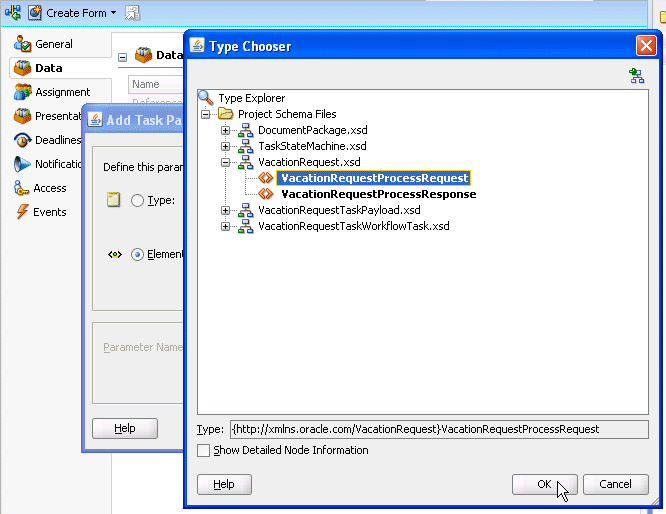Click the disabled save icon in the toolbar

click(132, 13)
